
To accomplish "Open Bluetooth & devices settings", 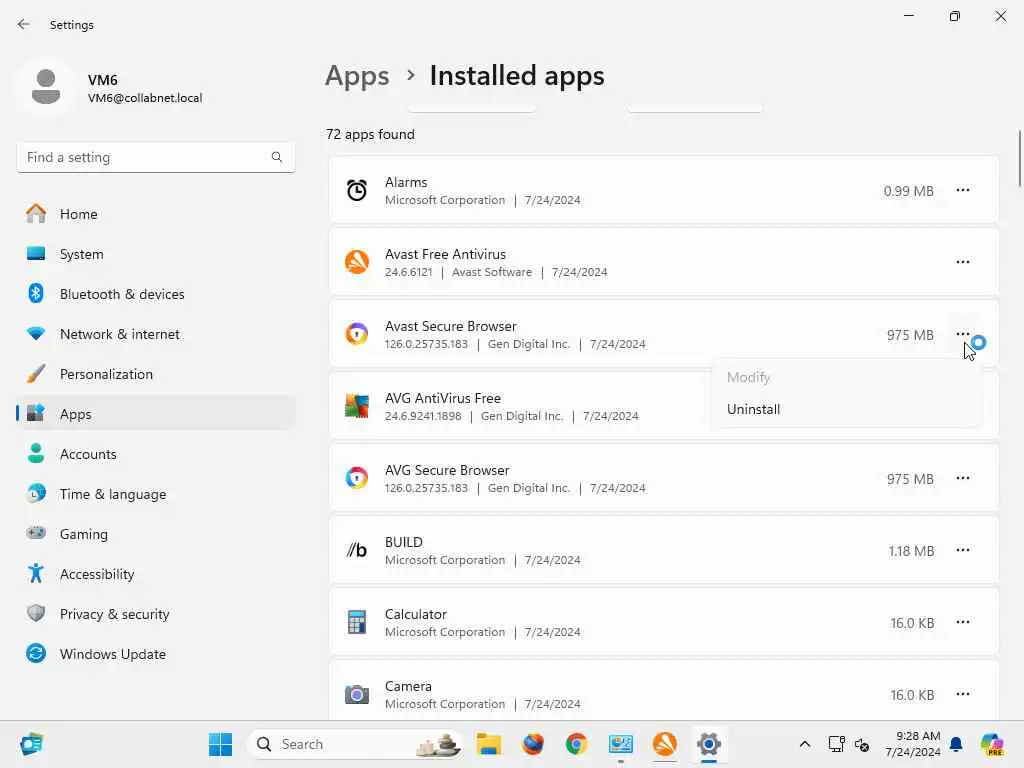I will click(x=156, y=294).
